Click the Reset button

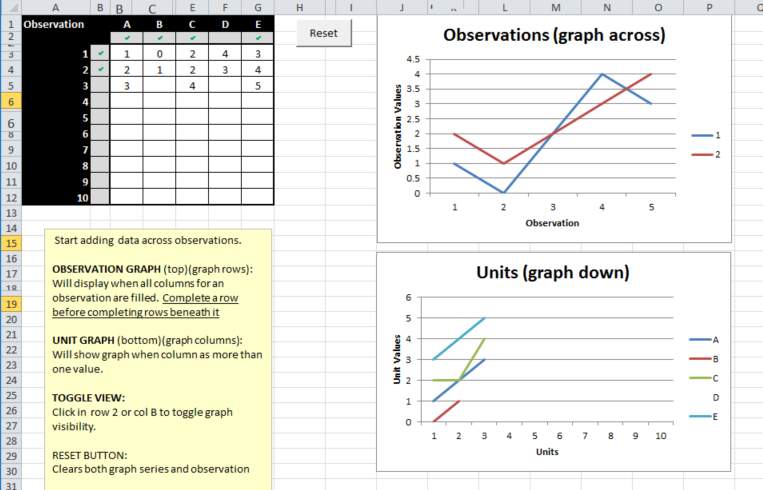pyautogui.click(x=324, y=33)
